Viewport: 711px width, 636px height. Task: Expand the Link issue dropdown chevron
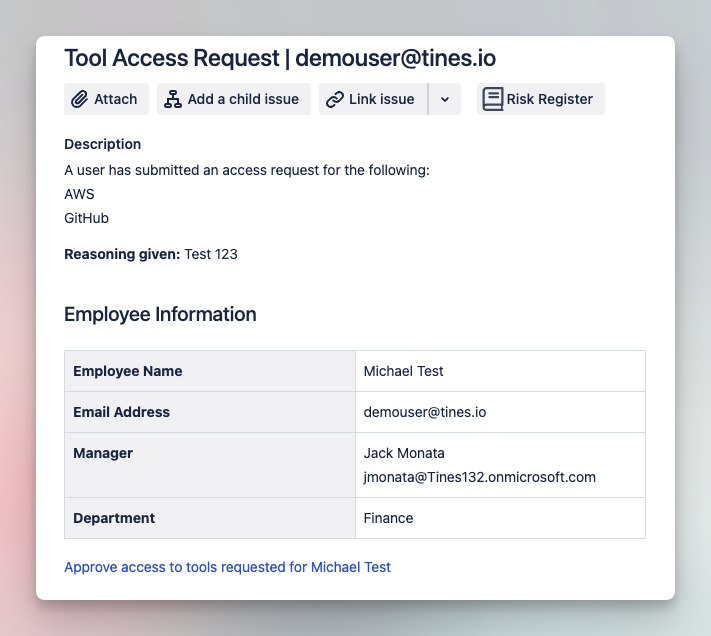coord(445,99)
